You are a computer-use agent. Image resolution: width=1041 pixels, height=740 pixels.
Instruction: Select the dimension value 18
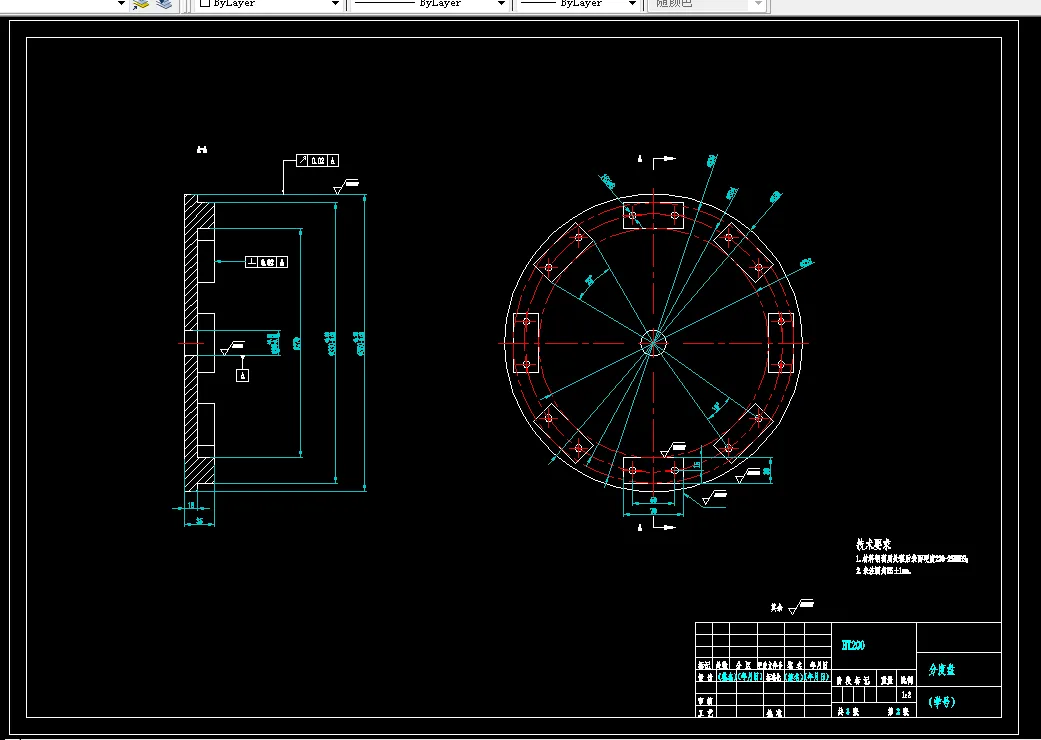(x=191, y=505)
